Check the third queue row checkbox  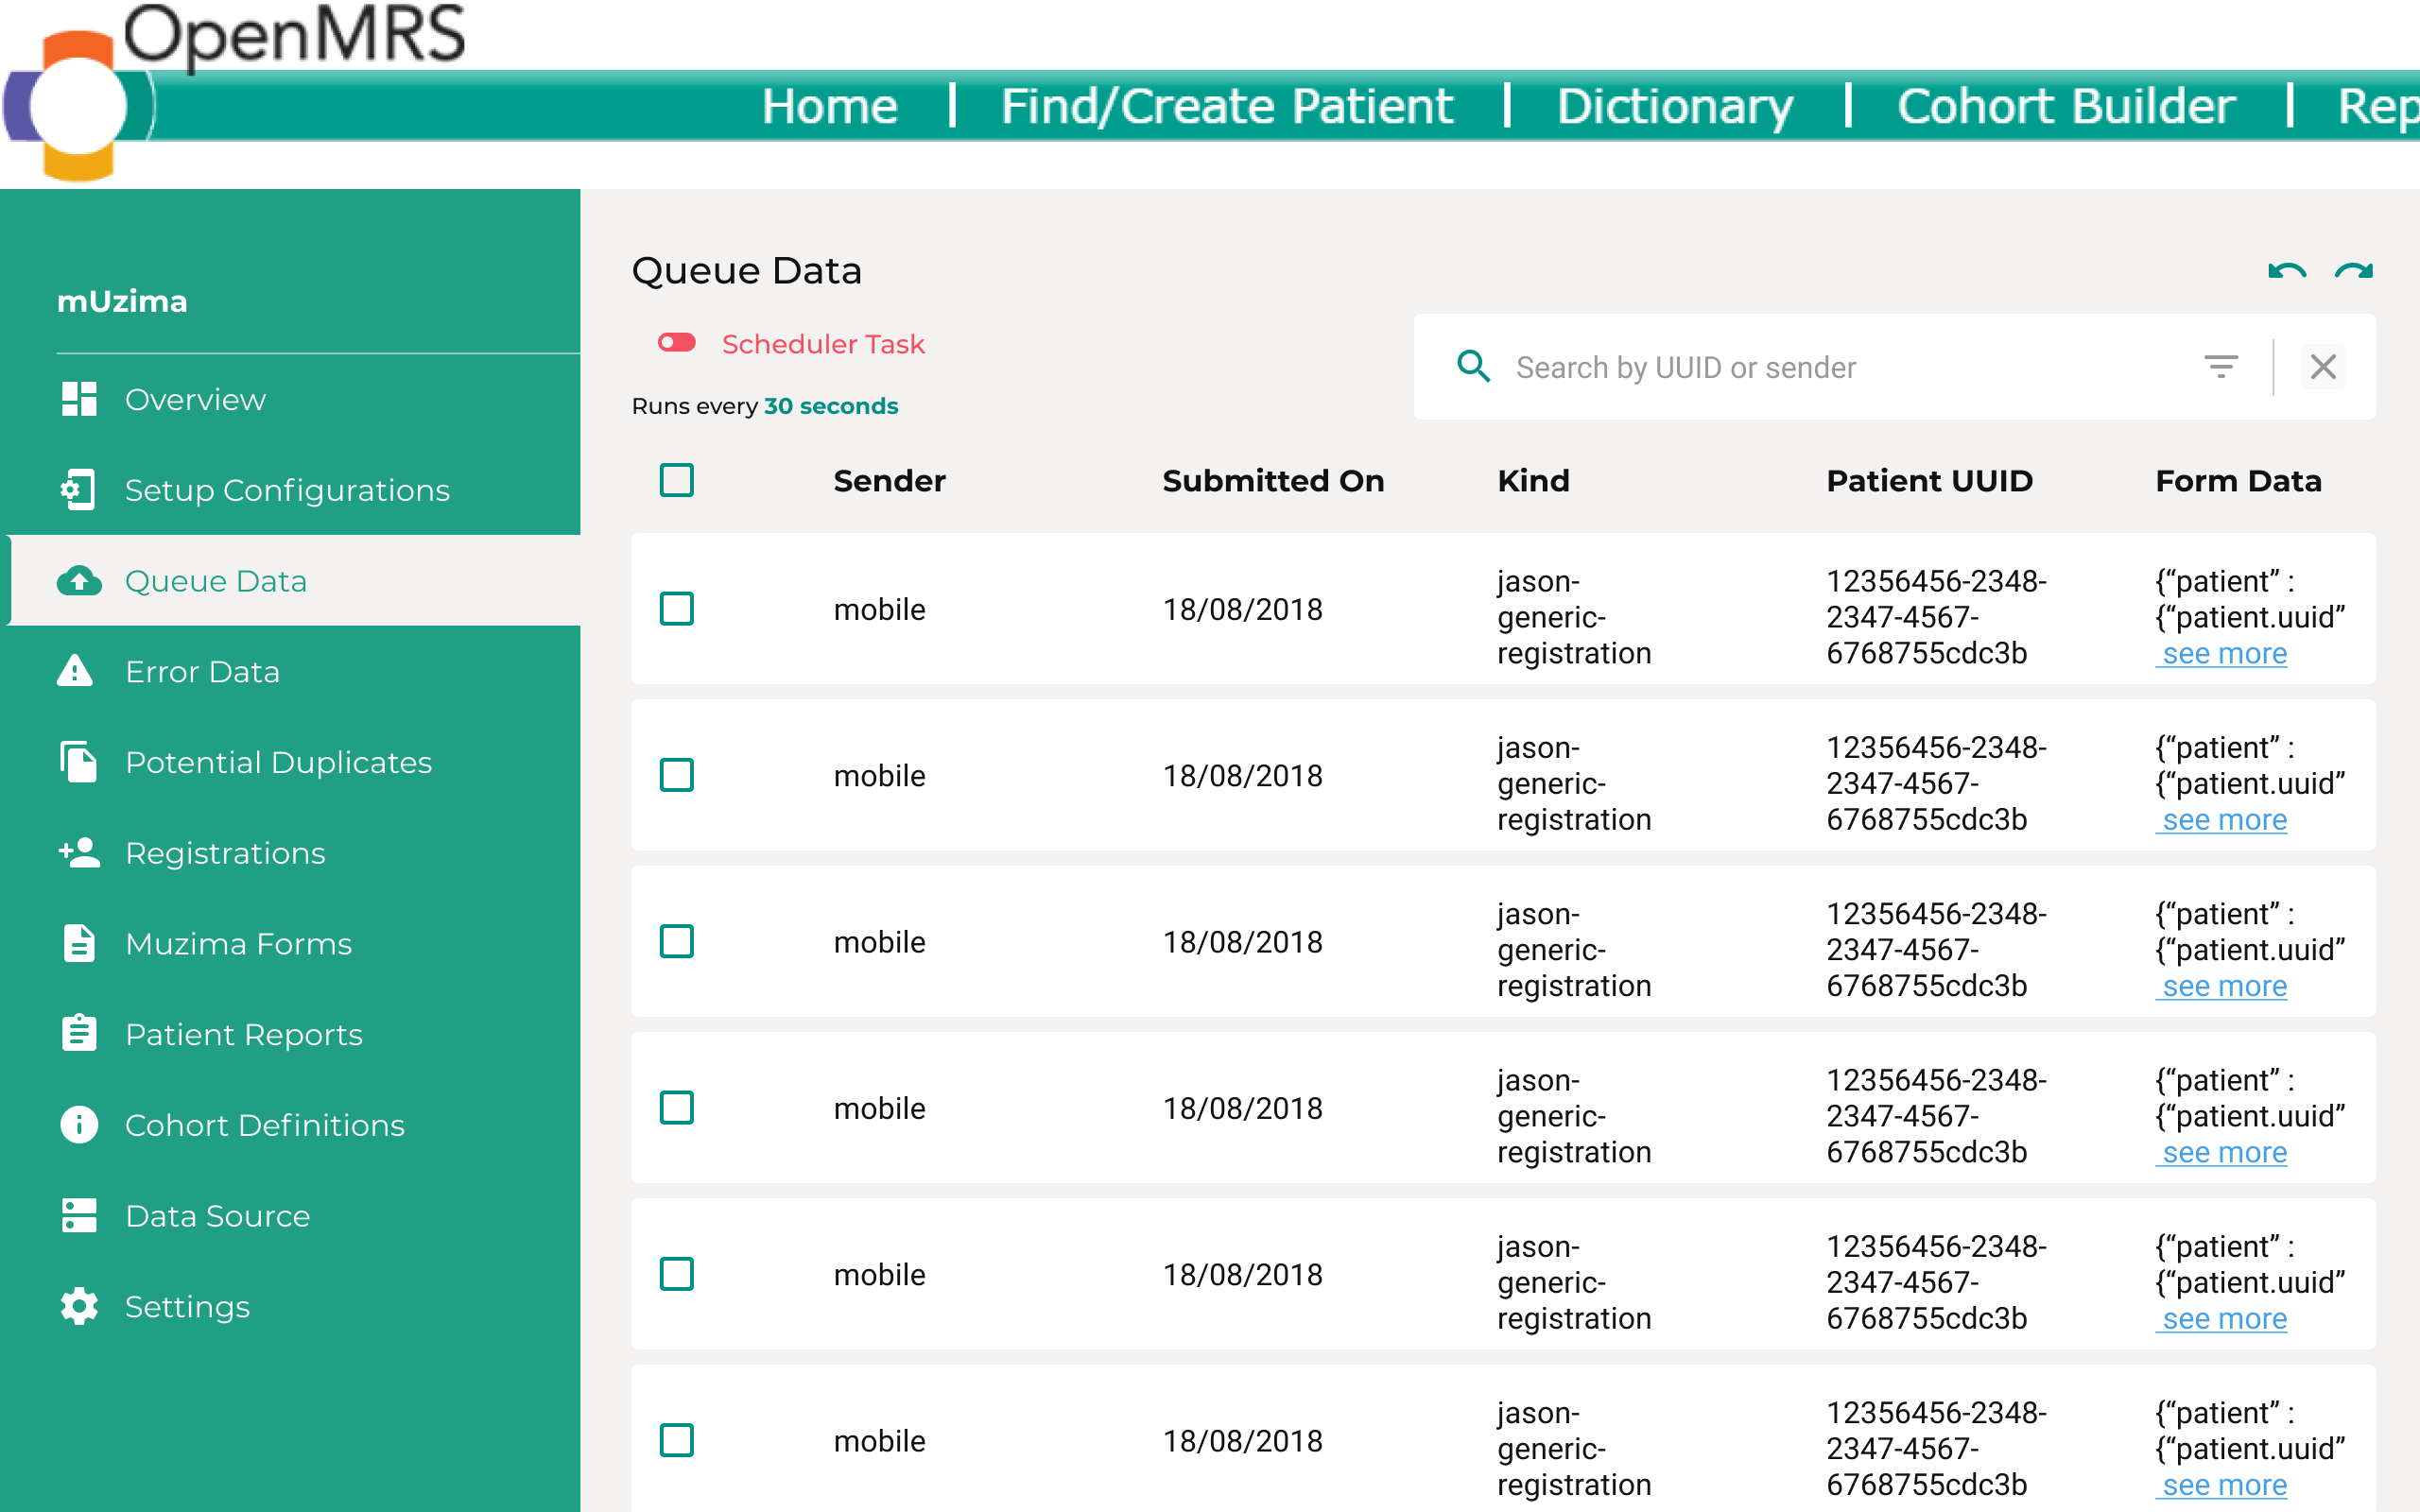tap(677, 942)
